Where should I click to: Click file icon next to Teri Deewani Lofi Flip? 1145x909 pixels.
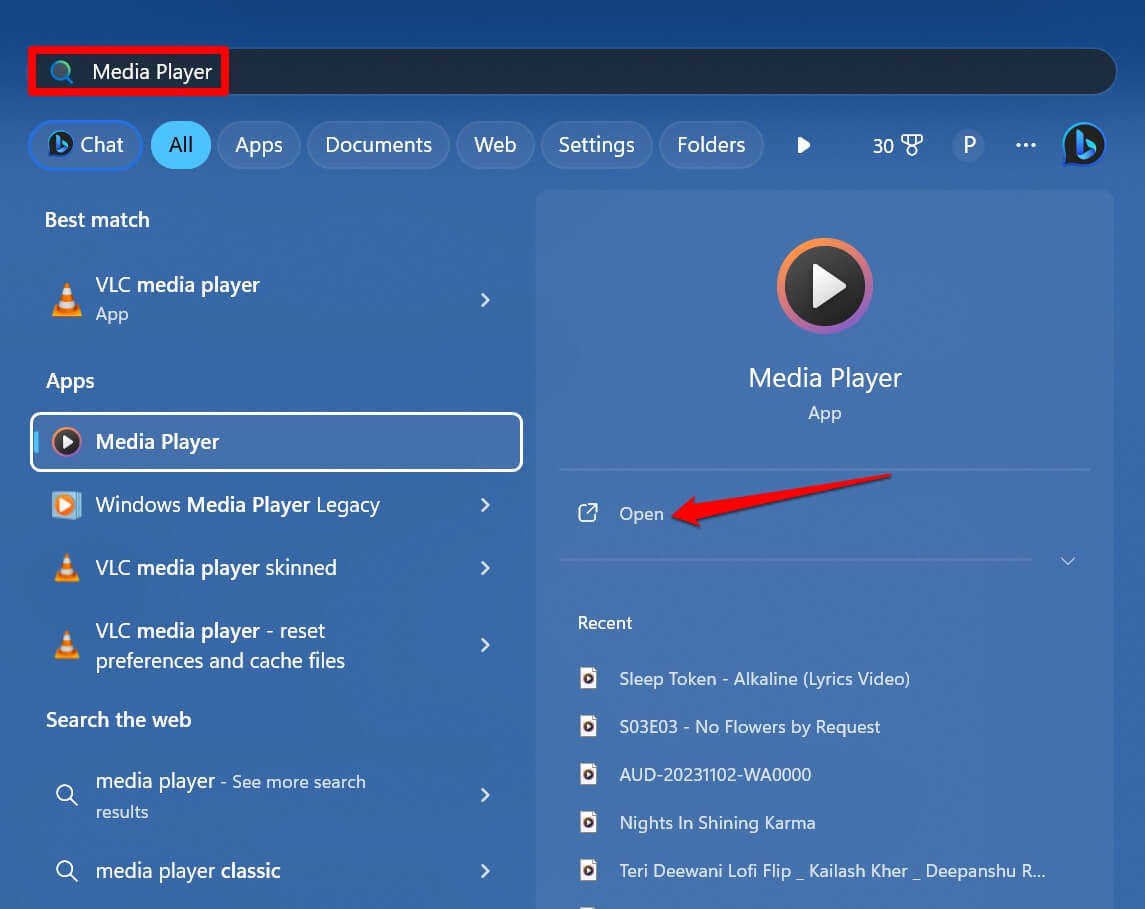(589, 870)
